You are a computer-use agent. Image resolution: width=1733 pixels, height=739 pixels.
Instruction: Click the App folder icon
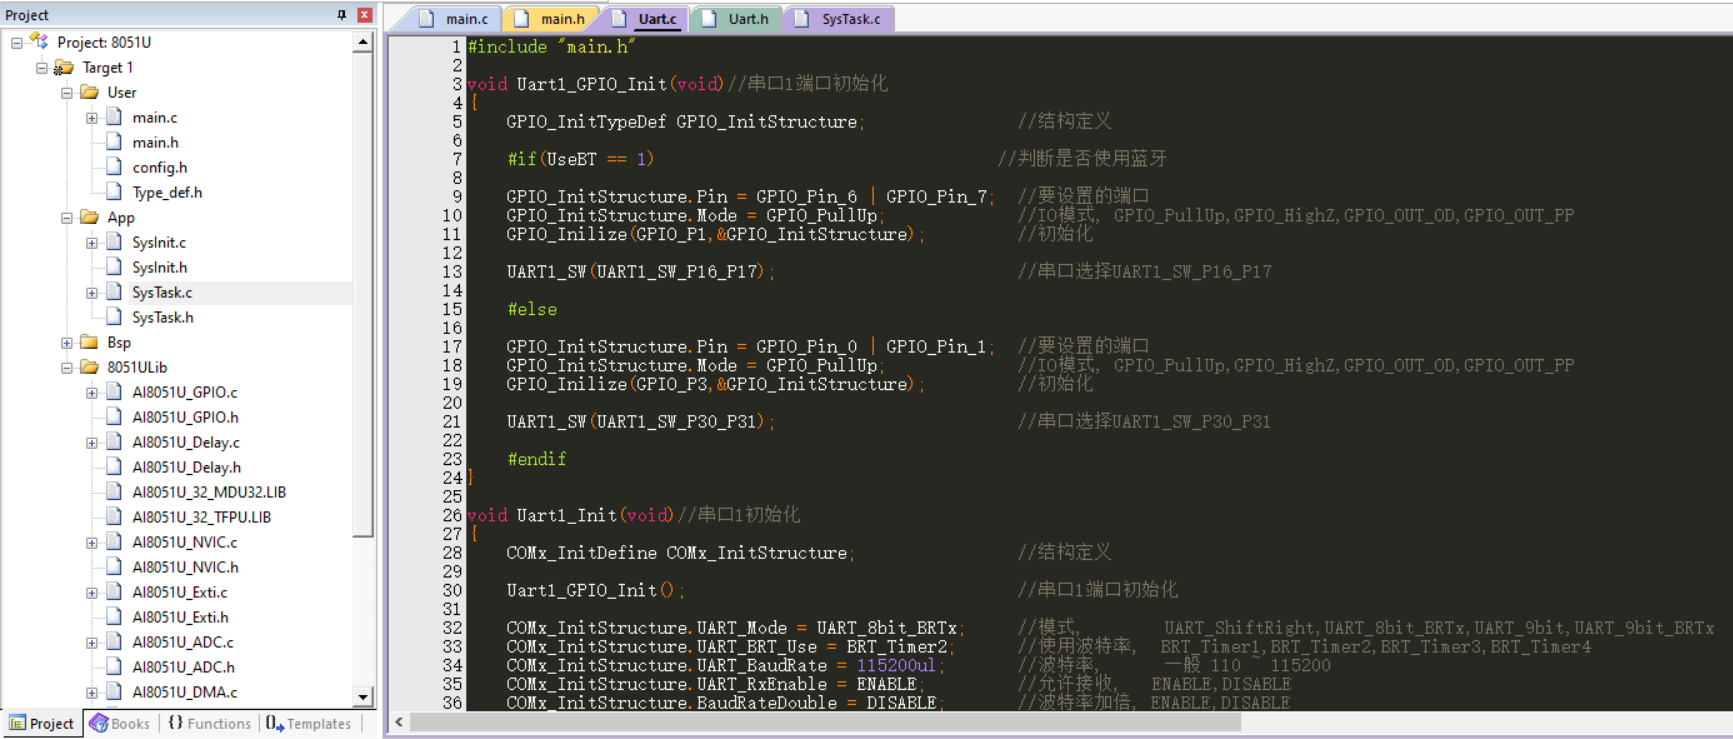(x=90, y=217)
